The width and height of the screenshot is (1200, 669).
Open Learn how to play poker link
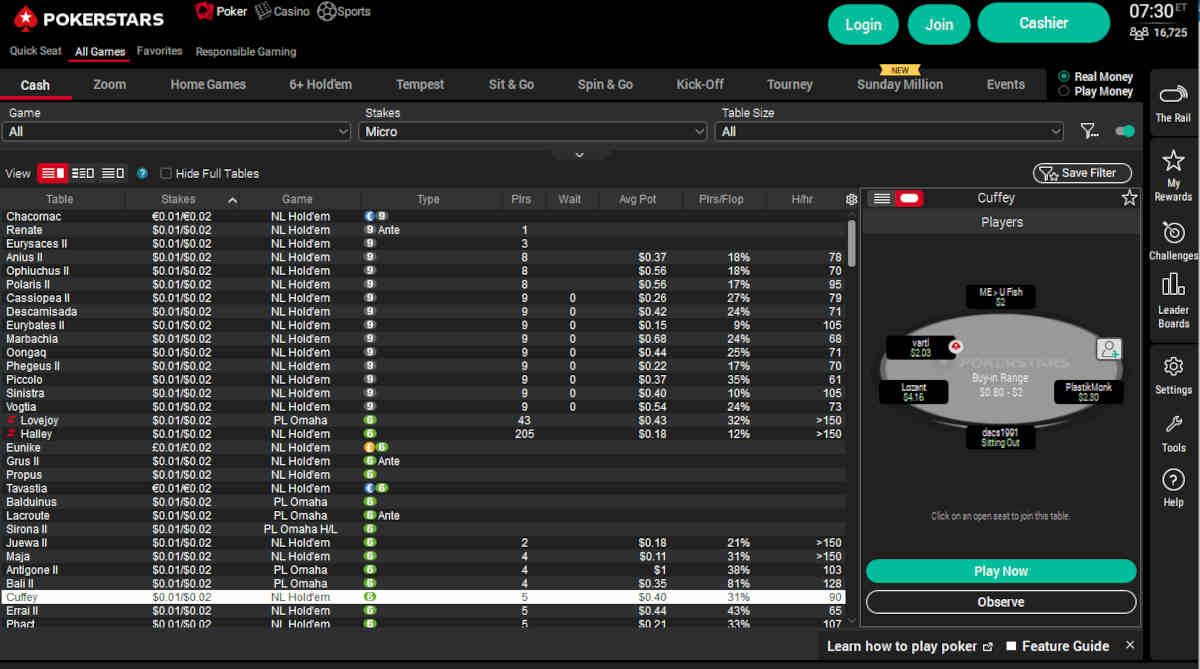coord(909,646)
